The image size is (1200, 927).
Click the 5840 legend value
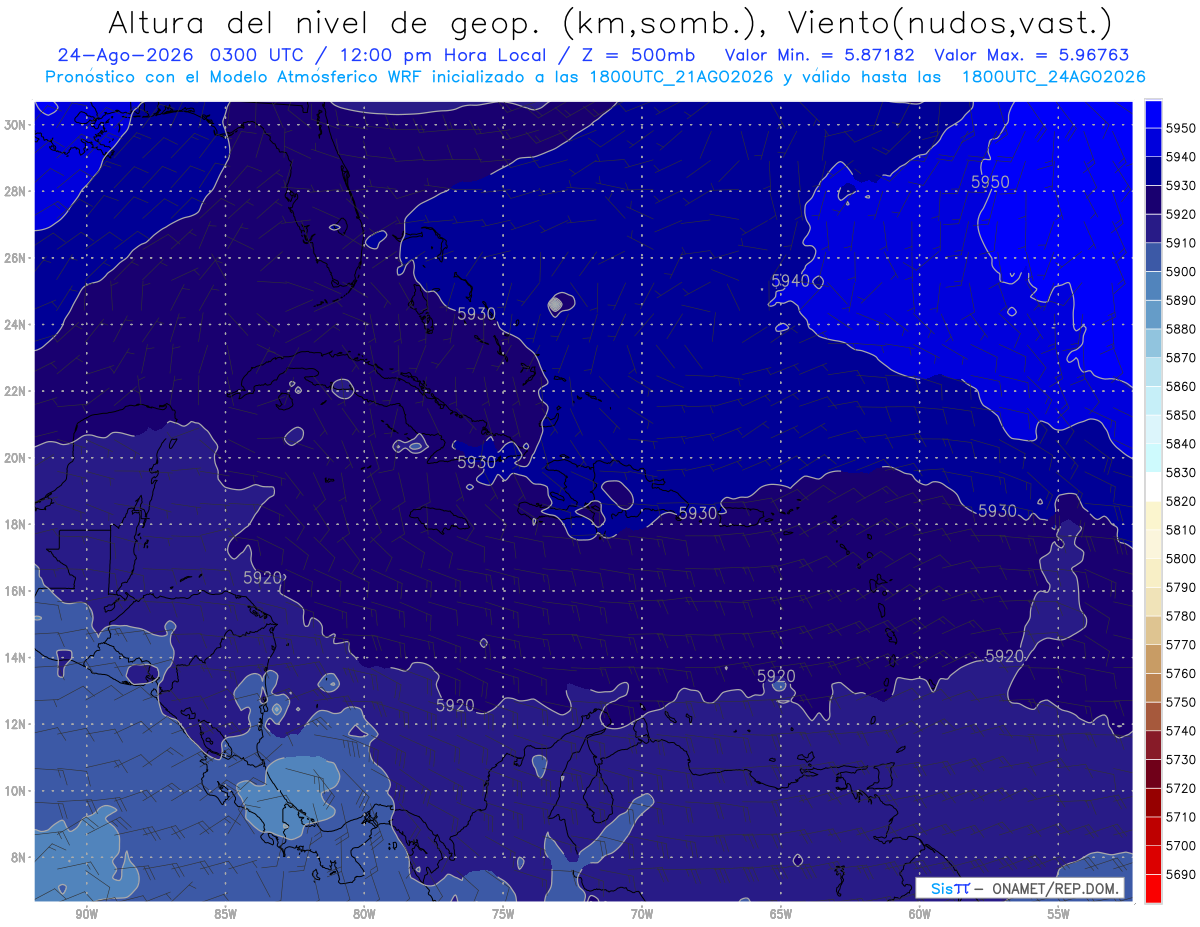[1180, 444]
